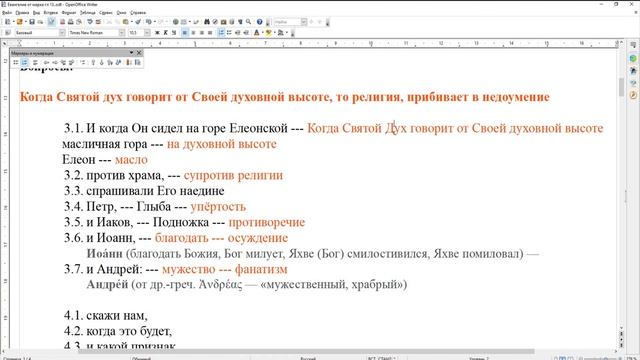Toggle underline formatting
Viewport: 640px width, 360px height.
click(174, 33)
